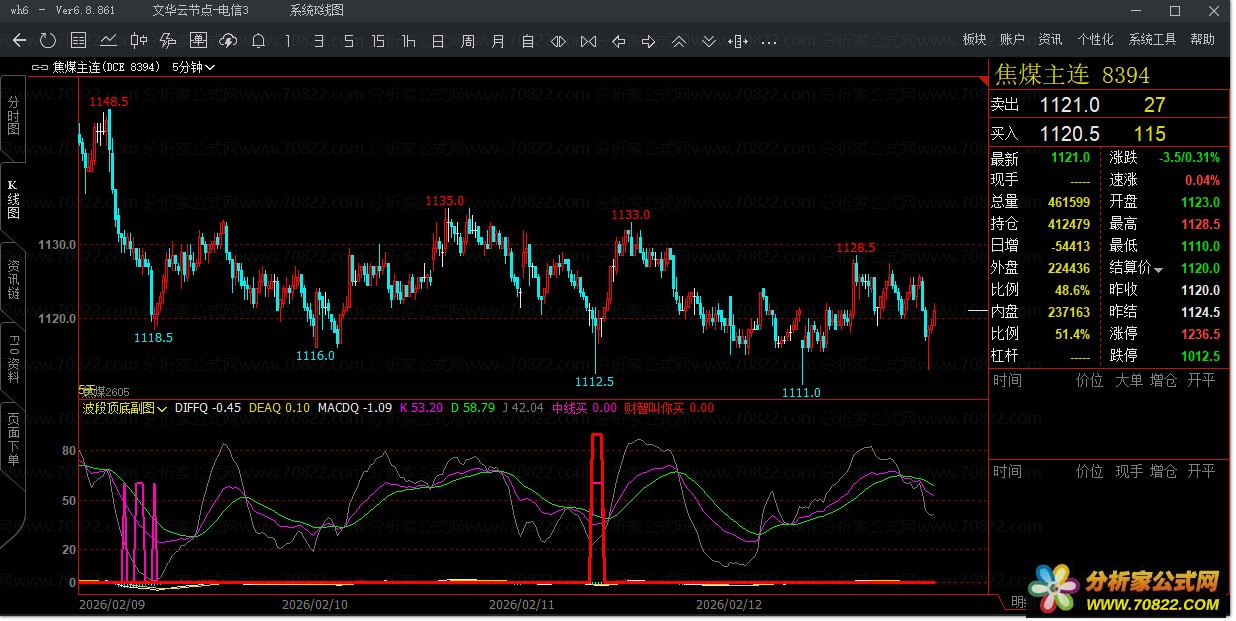Click the candlestick chart icon

(138, 41)
